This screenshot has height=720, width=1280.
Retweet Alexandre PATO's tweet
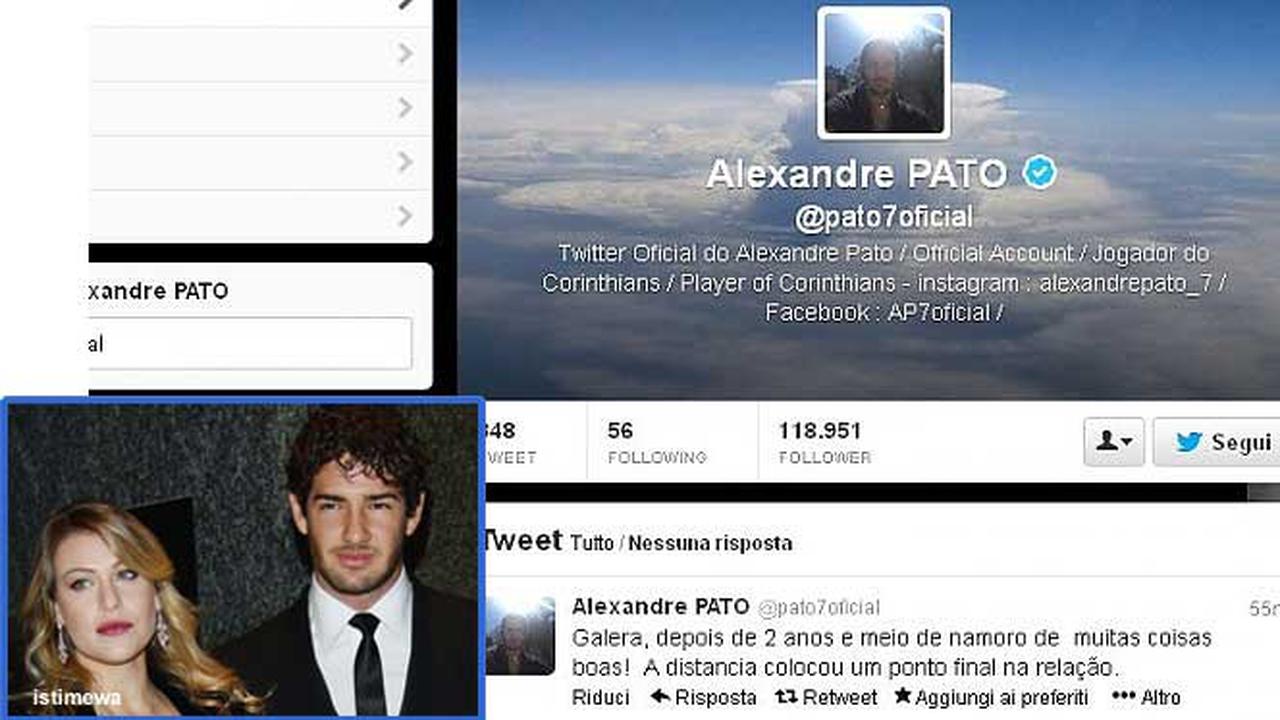click(826, 697)
